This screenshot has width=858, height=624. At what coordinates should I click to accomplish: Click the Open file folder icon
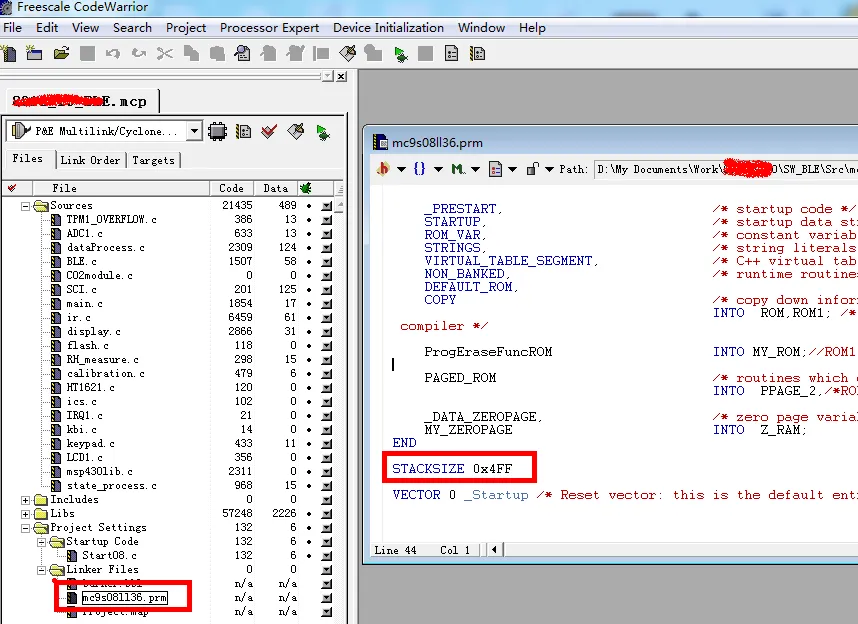[x=61, y=54]
